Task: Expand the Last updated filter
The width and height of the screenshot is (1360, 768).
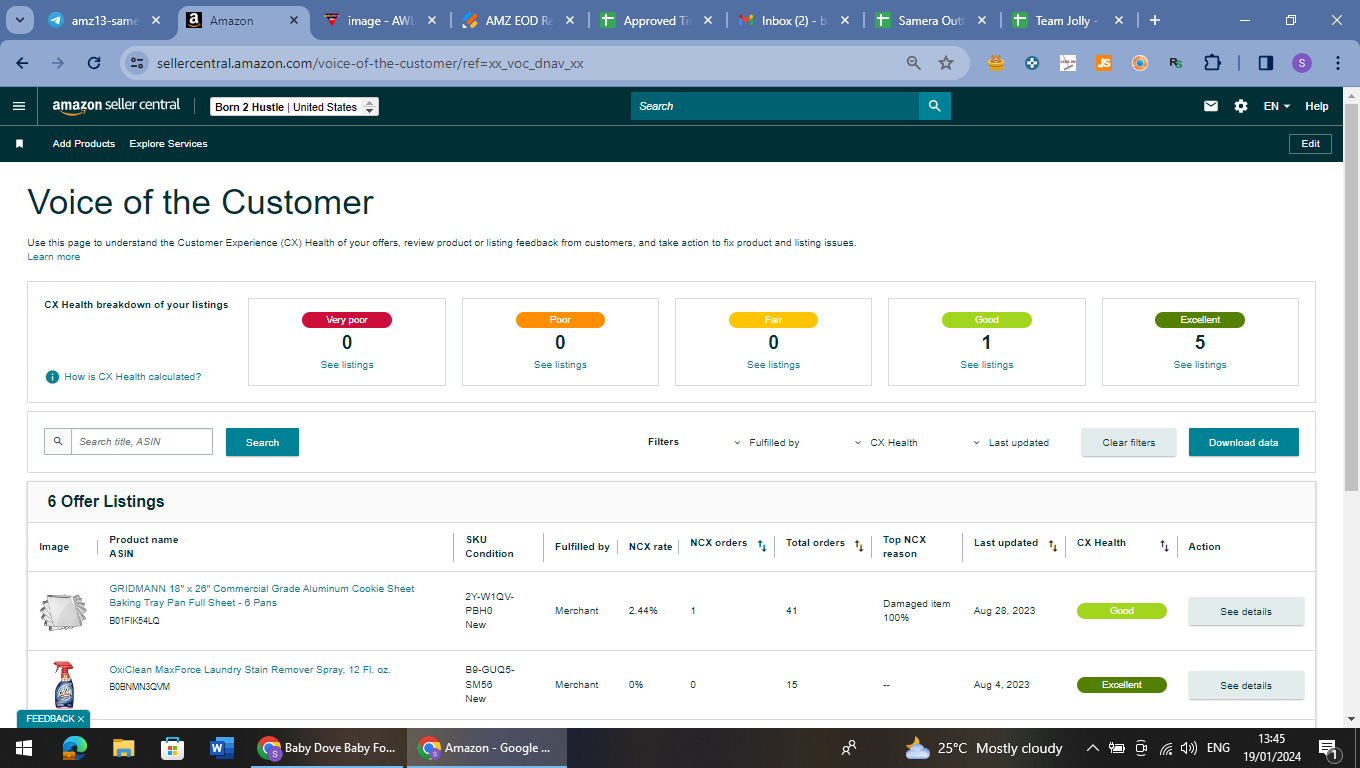Action: point(1011,442)
